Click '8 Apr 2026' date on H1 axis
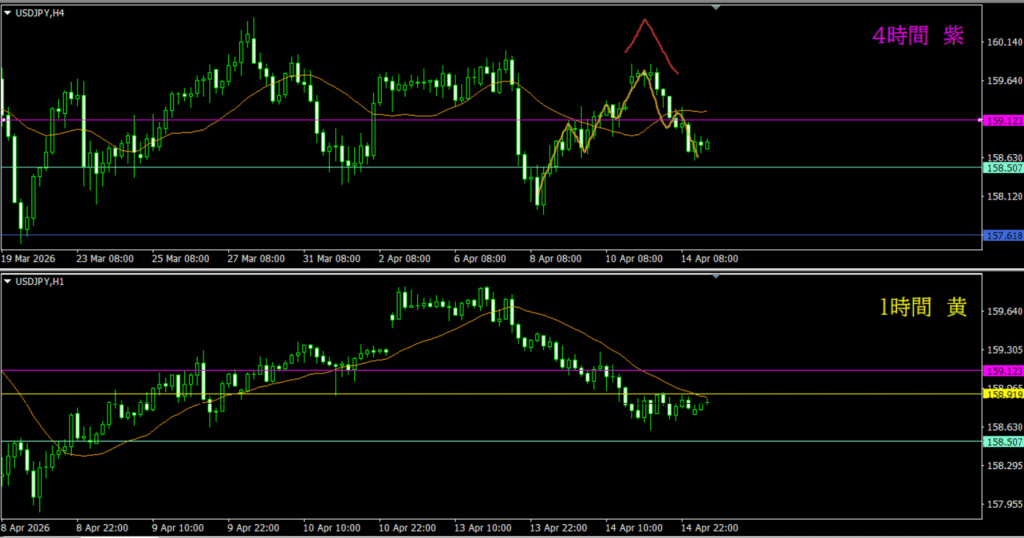 (27, 528)
